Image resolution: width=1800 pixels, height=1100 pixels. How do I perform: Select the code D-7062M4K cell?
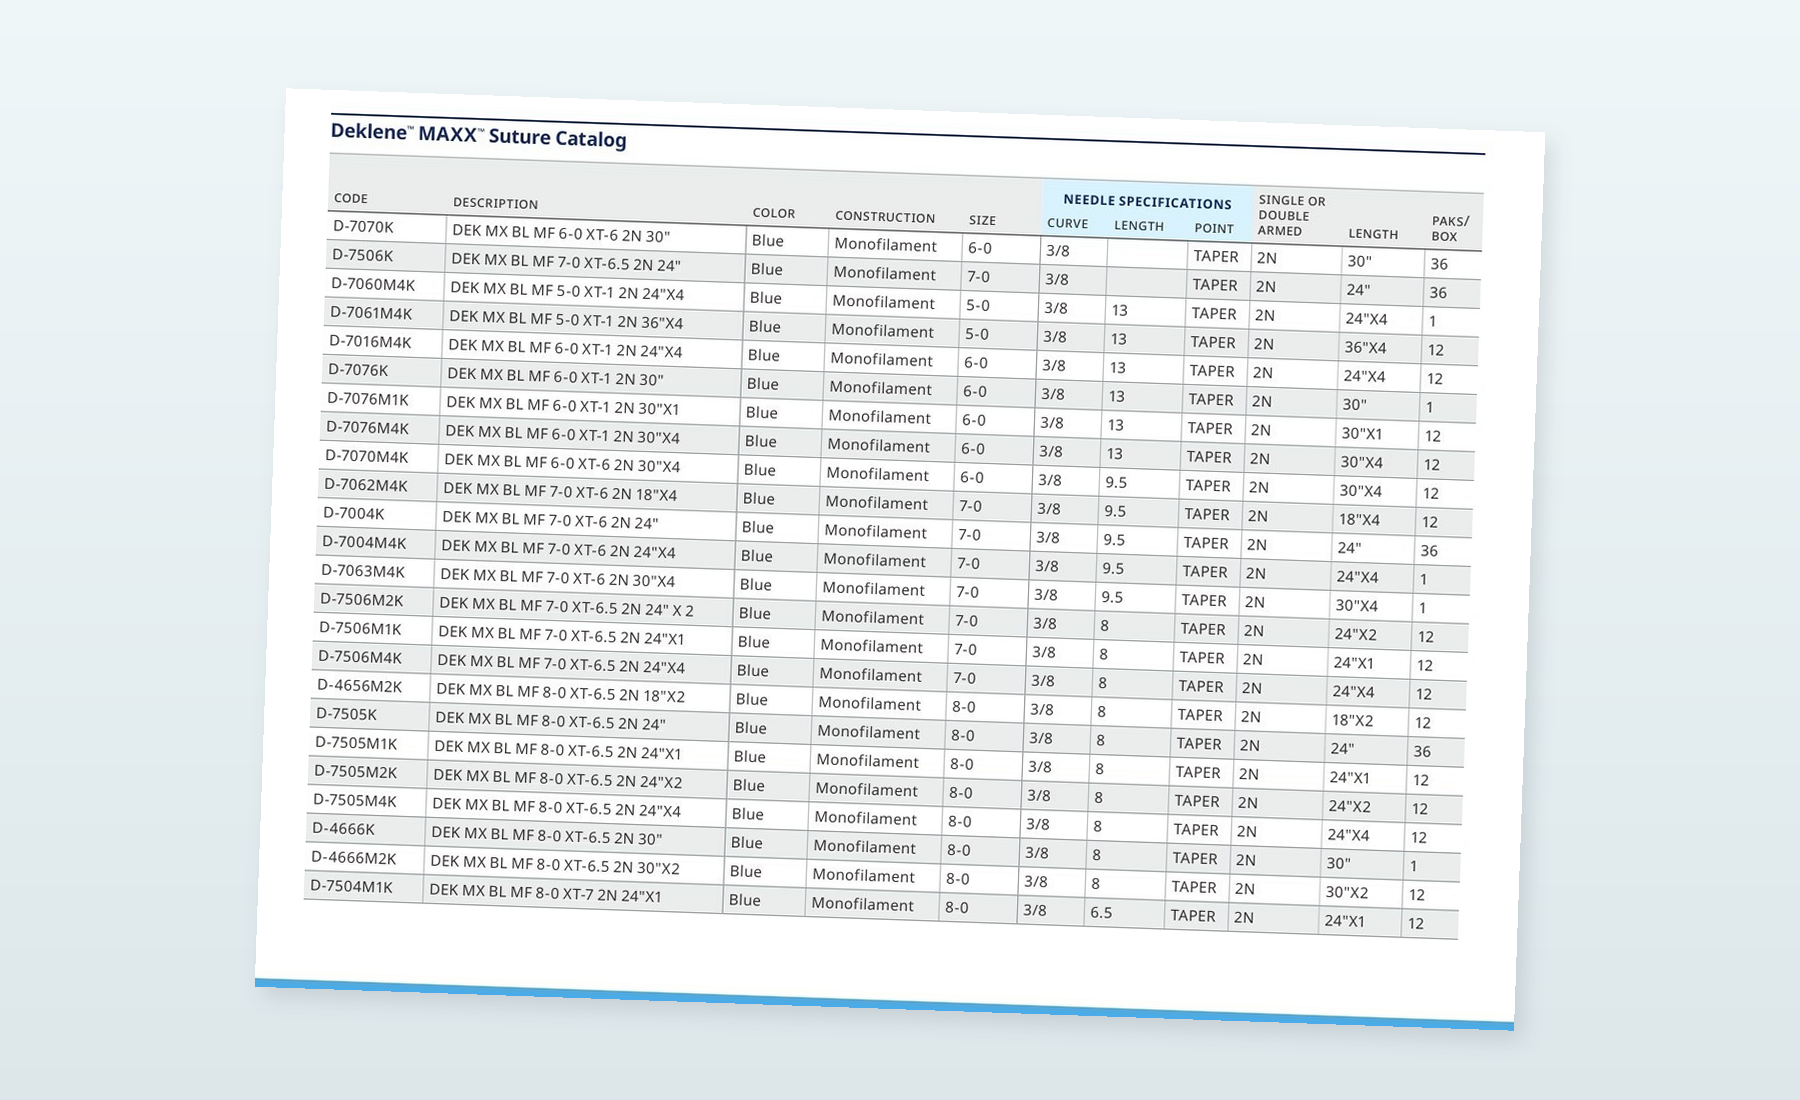365,486
